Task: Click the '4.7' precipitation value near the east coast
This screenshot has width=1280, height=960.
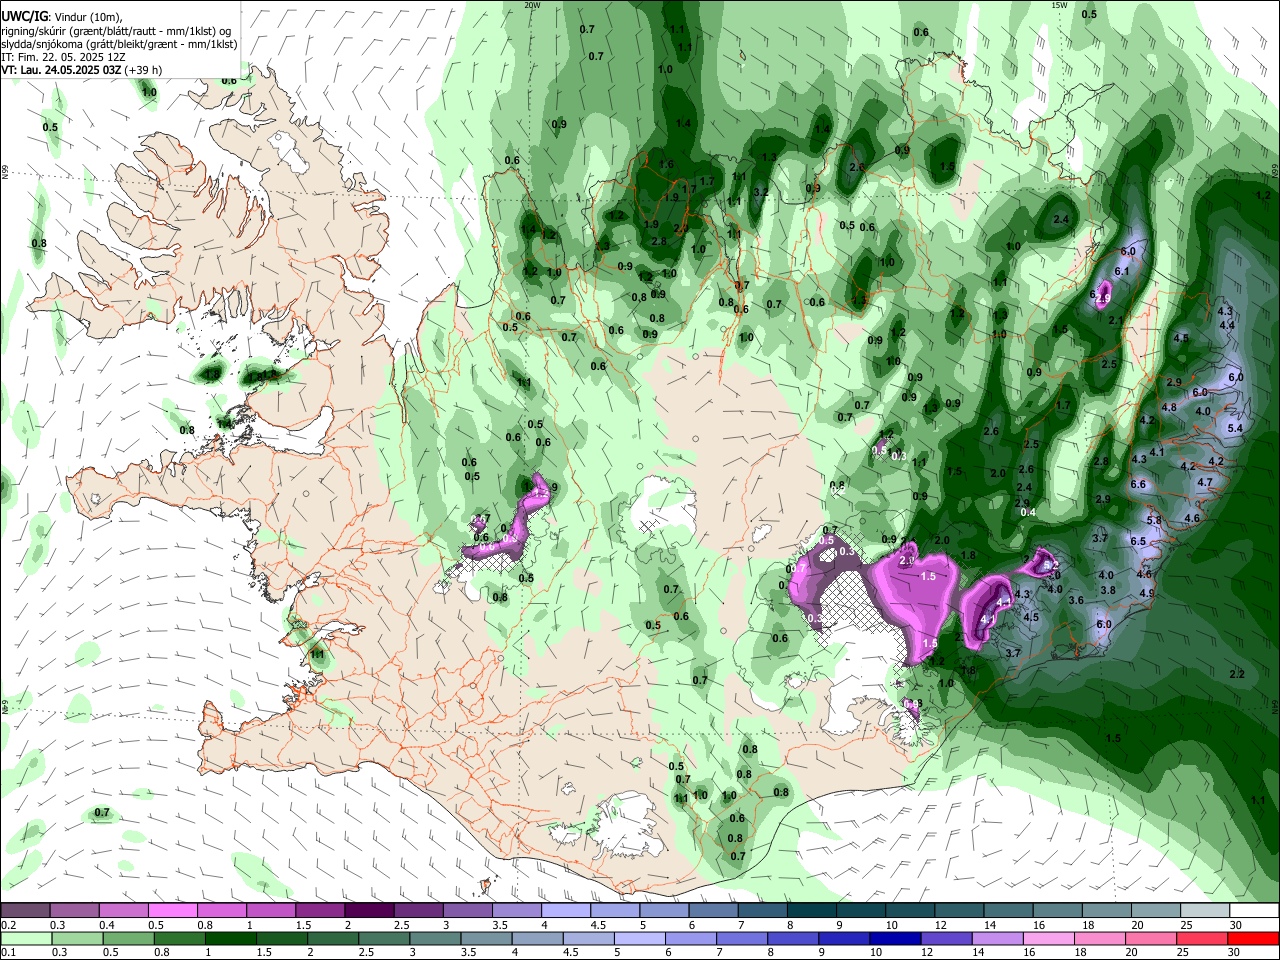Action: 1205,482
